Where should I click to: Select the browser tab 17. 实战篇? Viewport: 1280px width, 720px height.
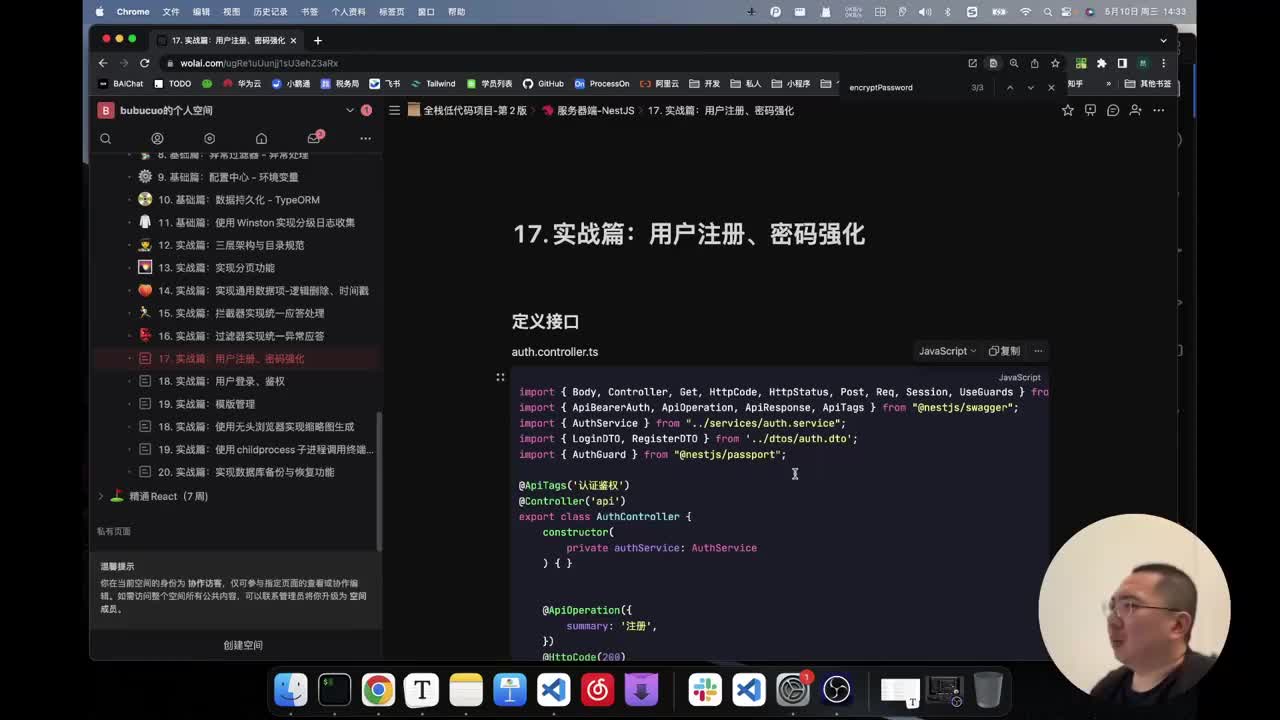[228, 40]
